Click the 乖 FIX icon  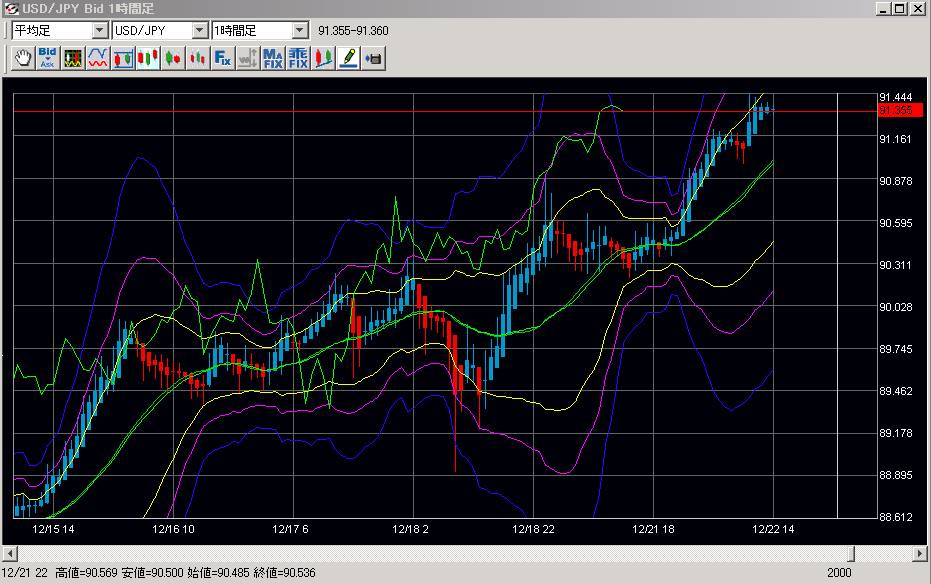pyautogui.click(x=297, y=58)
